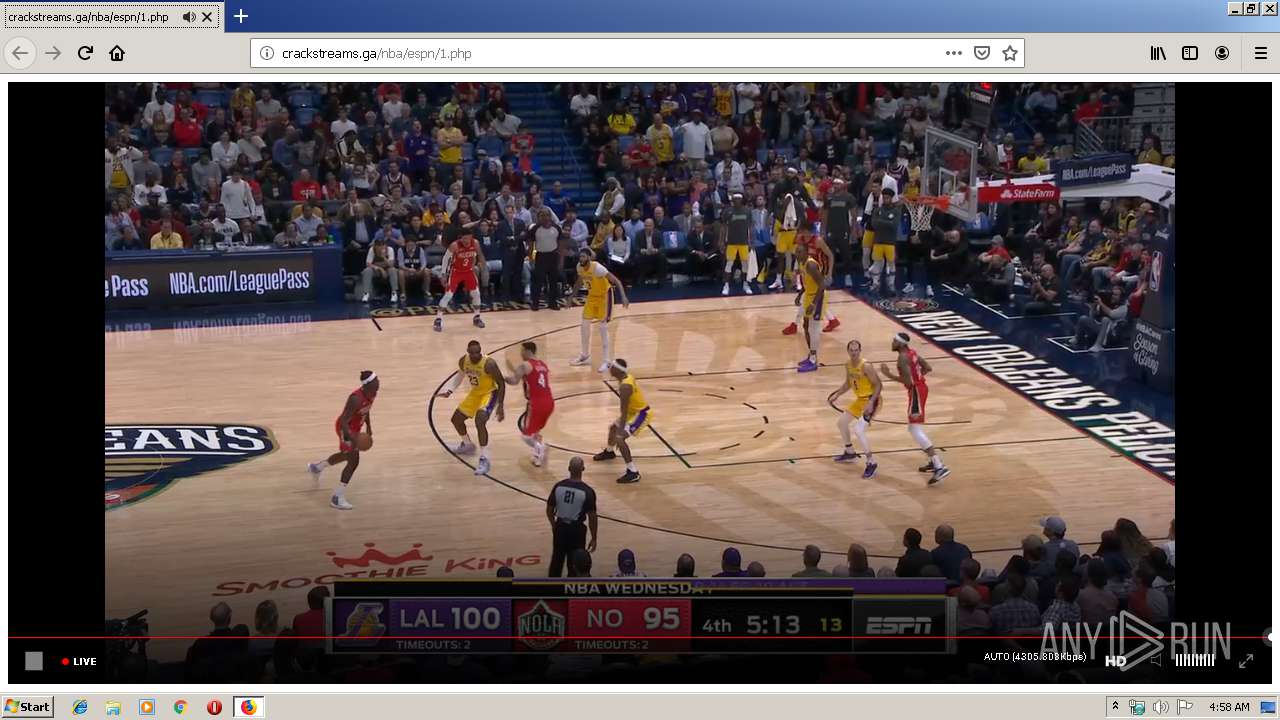Launch Windows Media Player from taskbar

coord(147,707)
